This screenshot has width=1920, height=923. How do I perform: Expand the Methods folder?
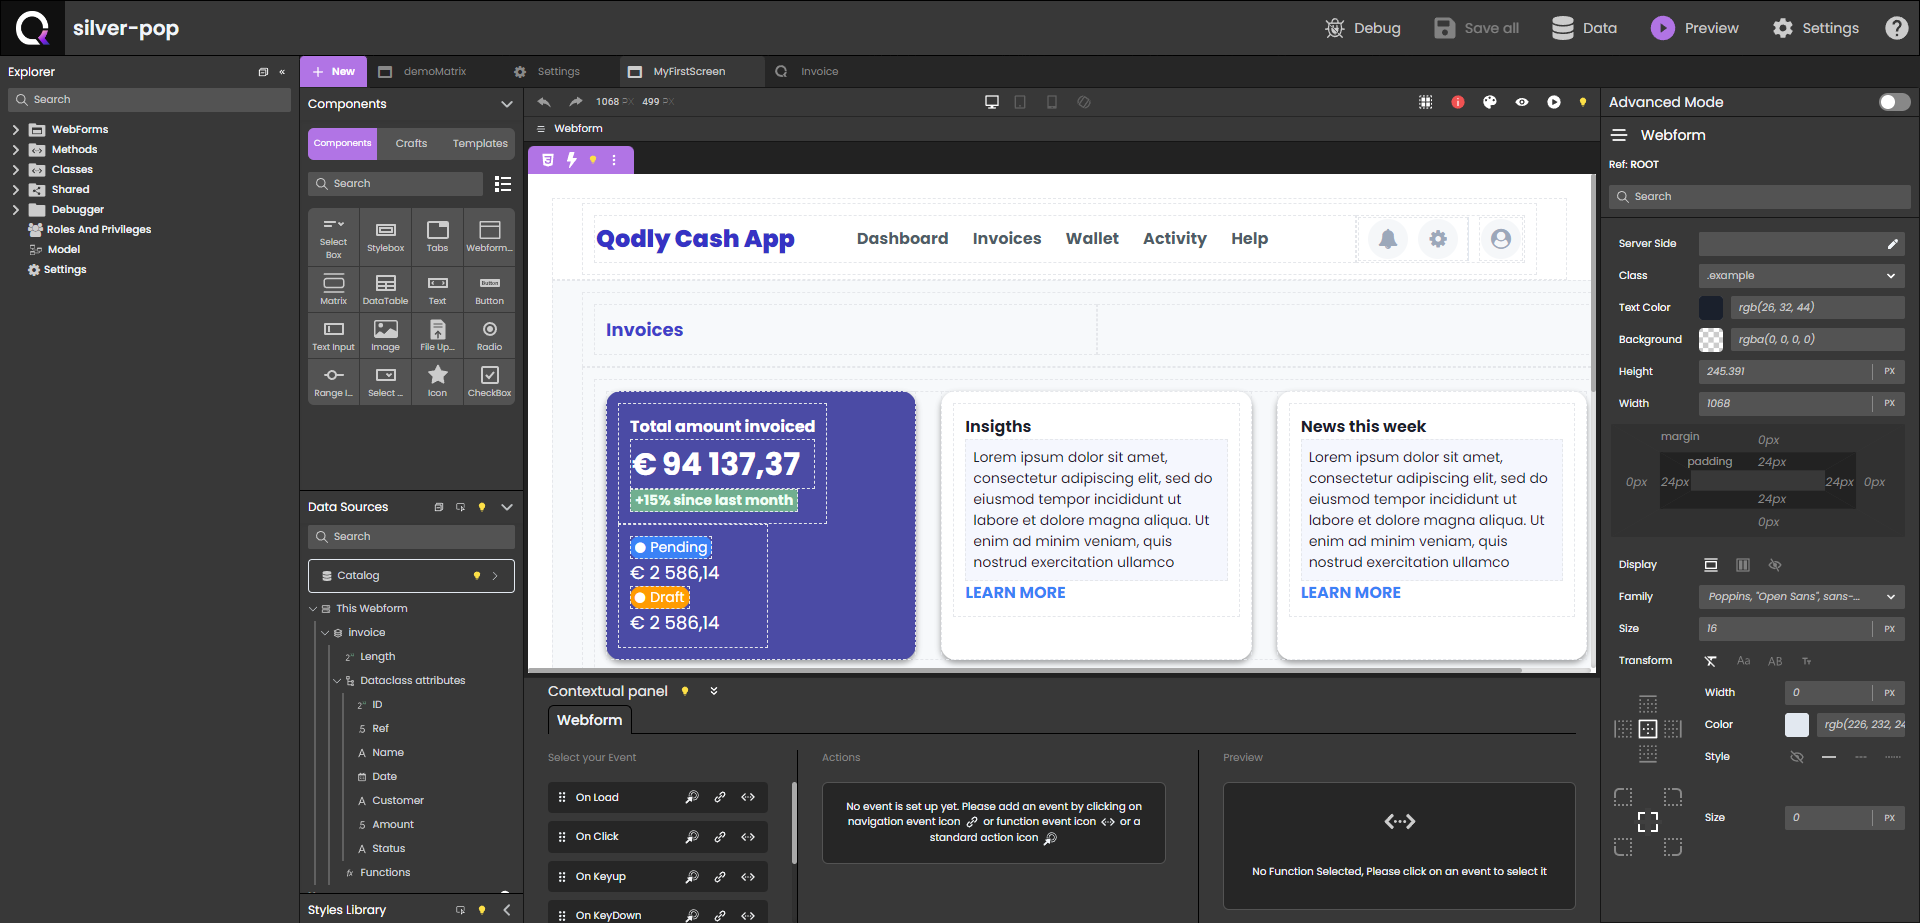click(x=15, y=150)
